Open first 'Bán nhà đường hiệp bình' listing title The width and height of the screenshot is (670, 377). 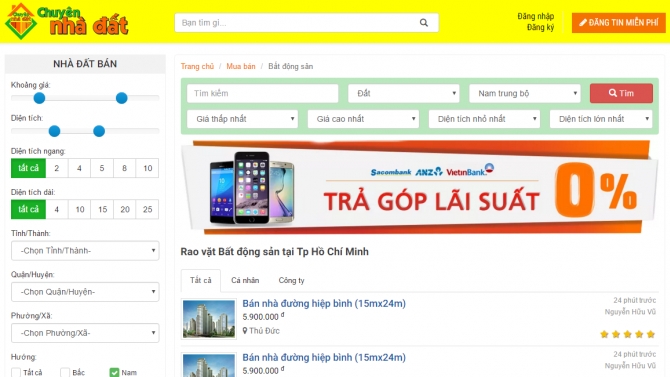click(x=324, y=303)
